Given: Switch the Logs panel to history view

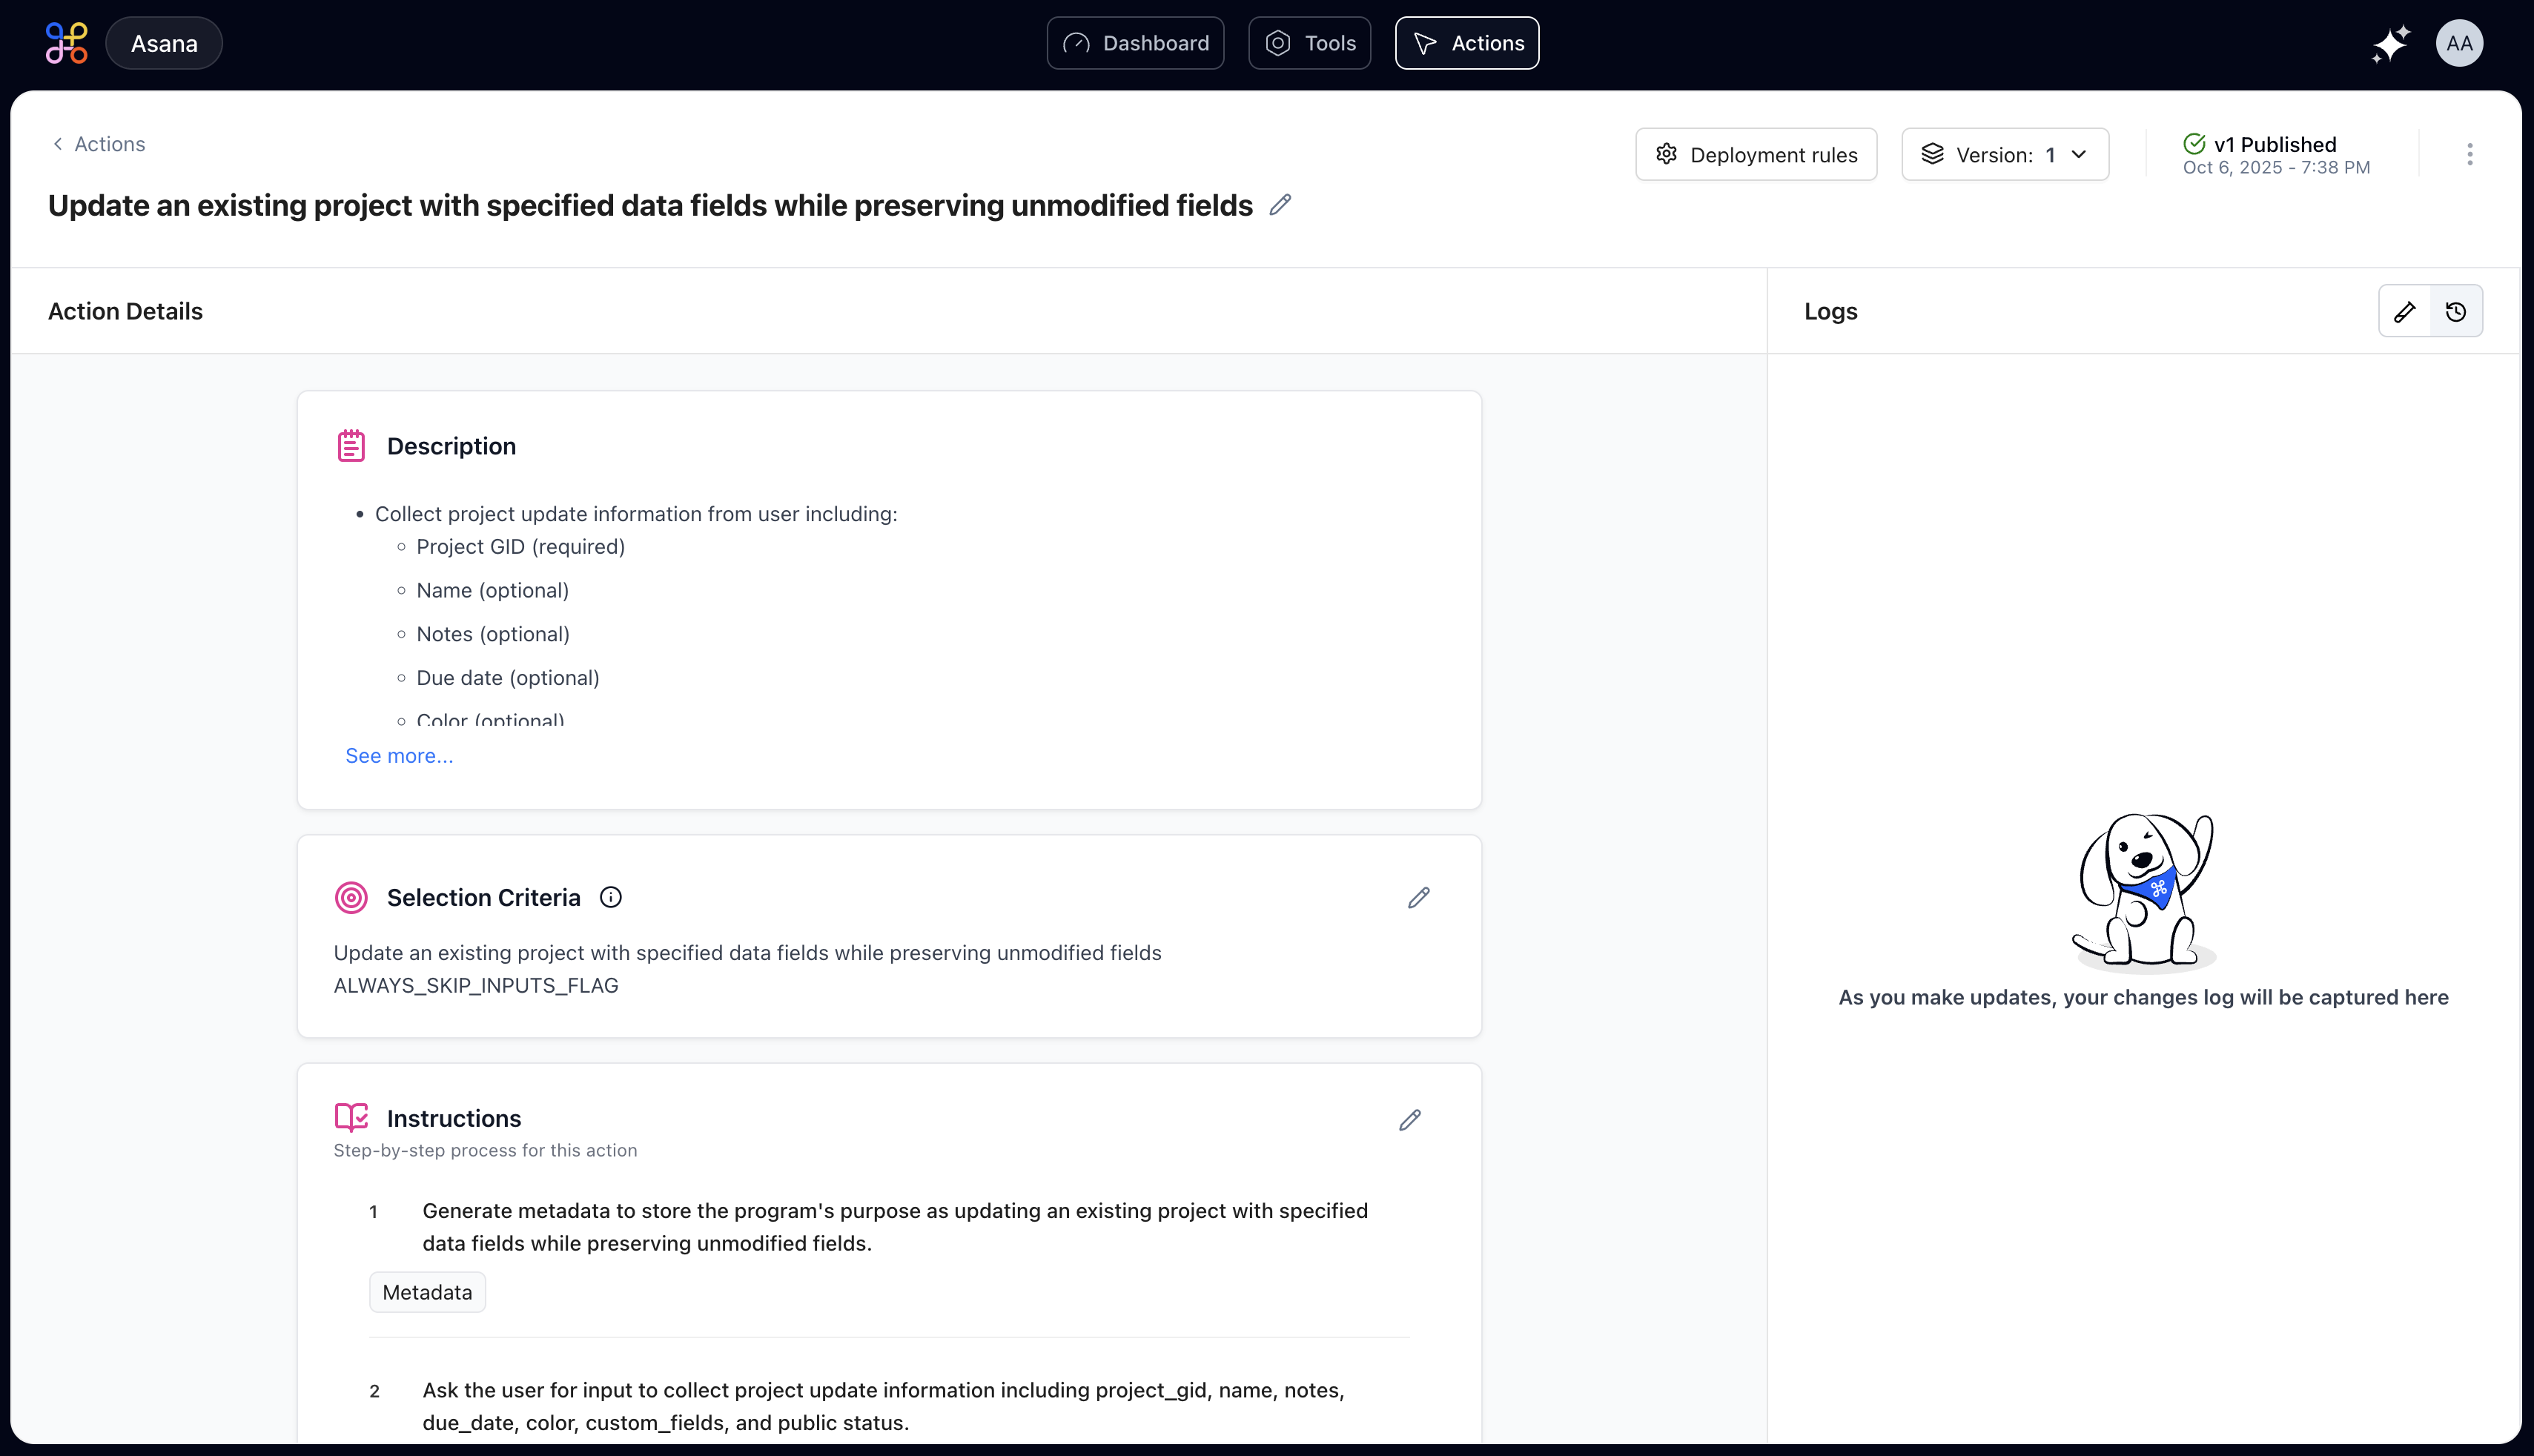Looking at the screenshot, I should pos(2455,312).
